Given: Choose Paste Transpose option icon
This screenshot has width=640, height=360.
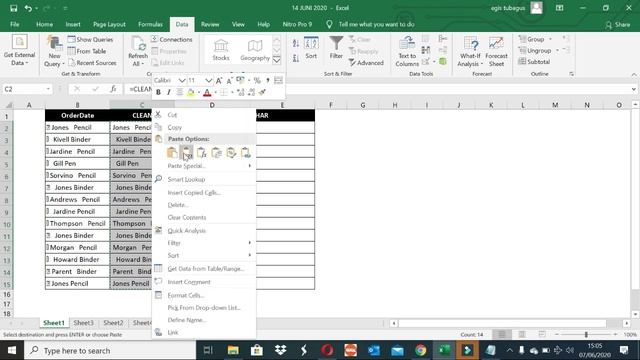Looking at the screenshot, I should click(x=216, y=153).
